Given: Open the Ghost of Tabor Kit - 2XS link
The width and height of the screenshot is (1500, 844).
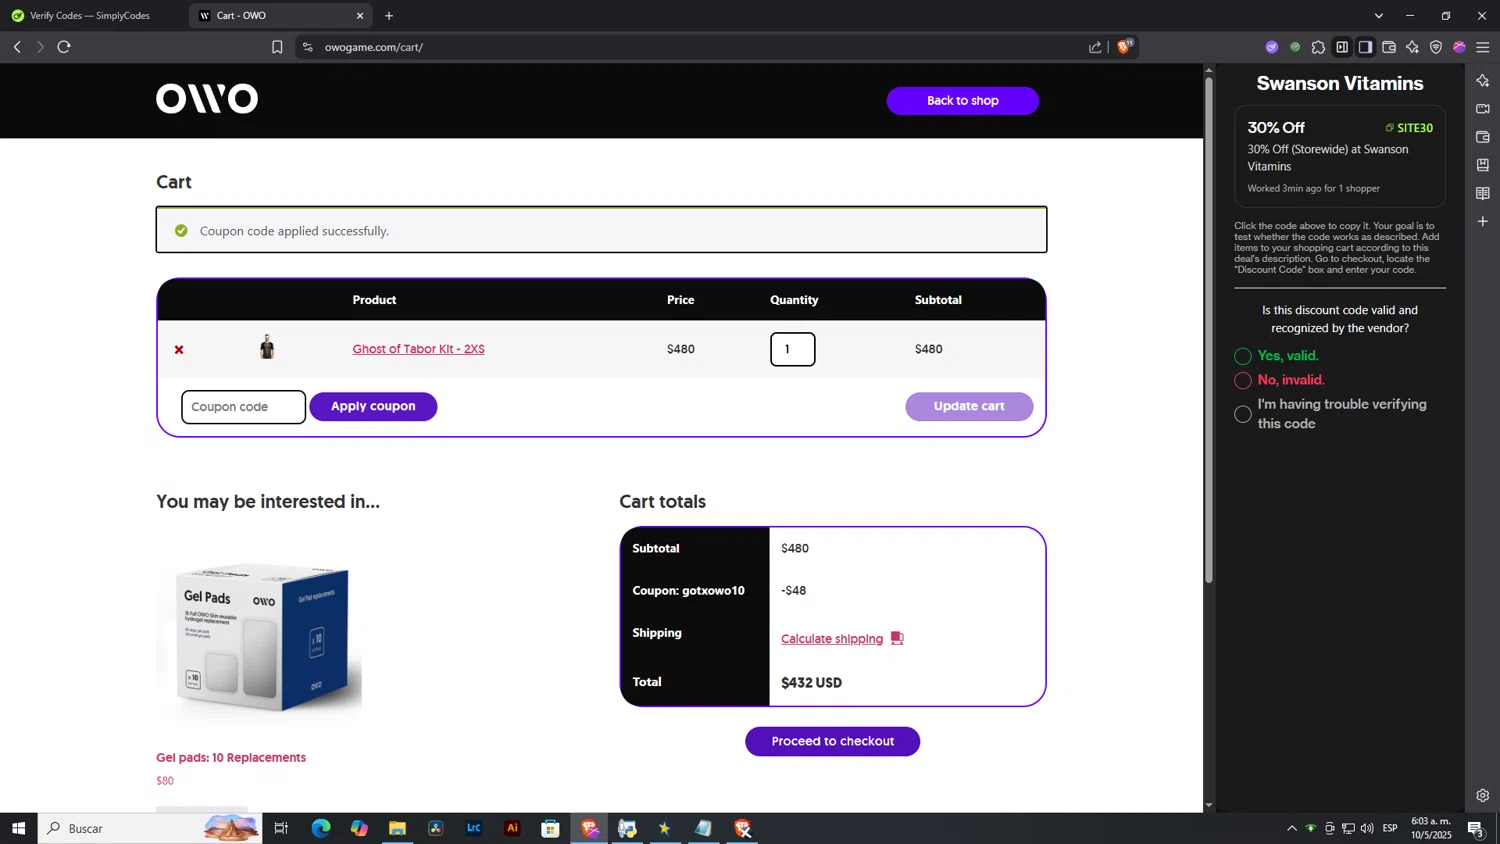Looking at the screenshot, I should pyautogui.click(x=418, y=349).
